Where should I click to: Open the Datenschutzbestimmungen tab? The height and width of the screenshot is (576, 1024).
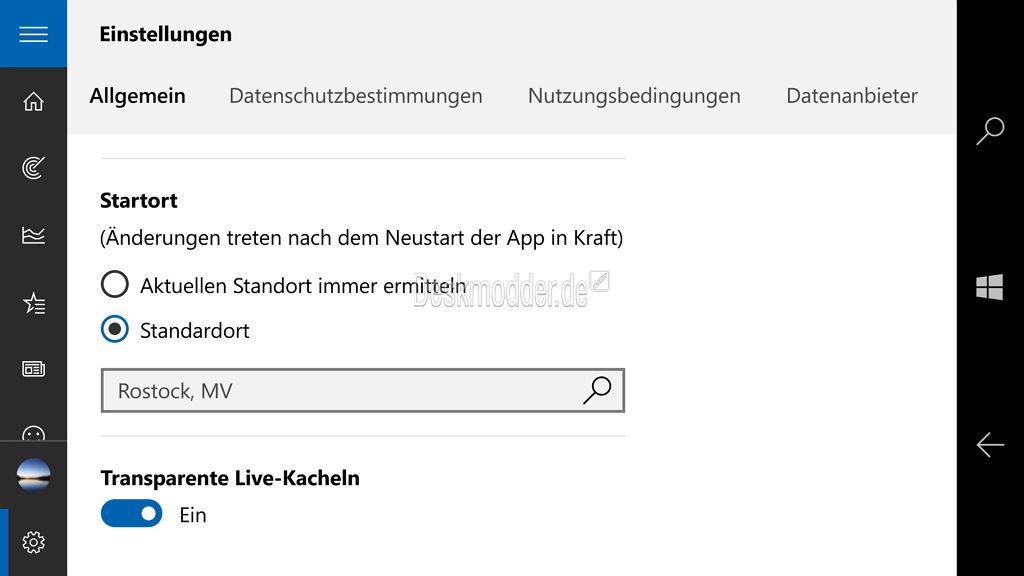click(355, 96)
